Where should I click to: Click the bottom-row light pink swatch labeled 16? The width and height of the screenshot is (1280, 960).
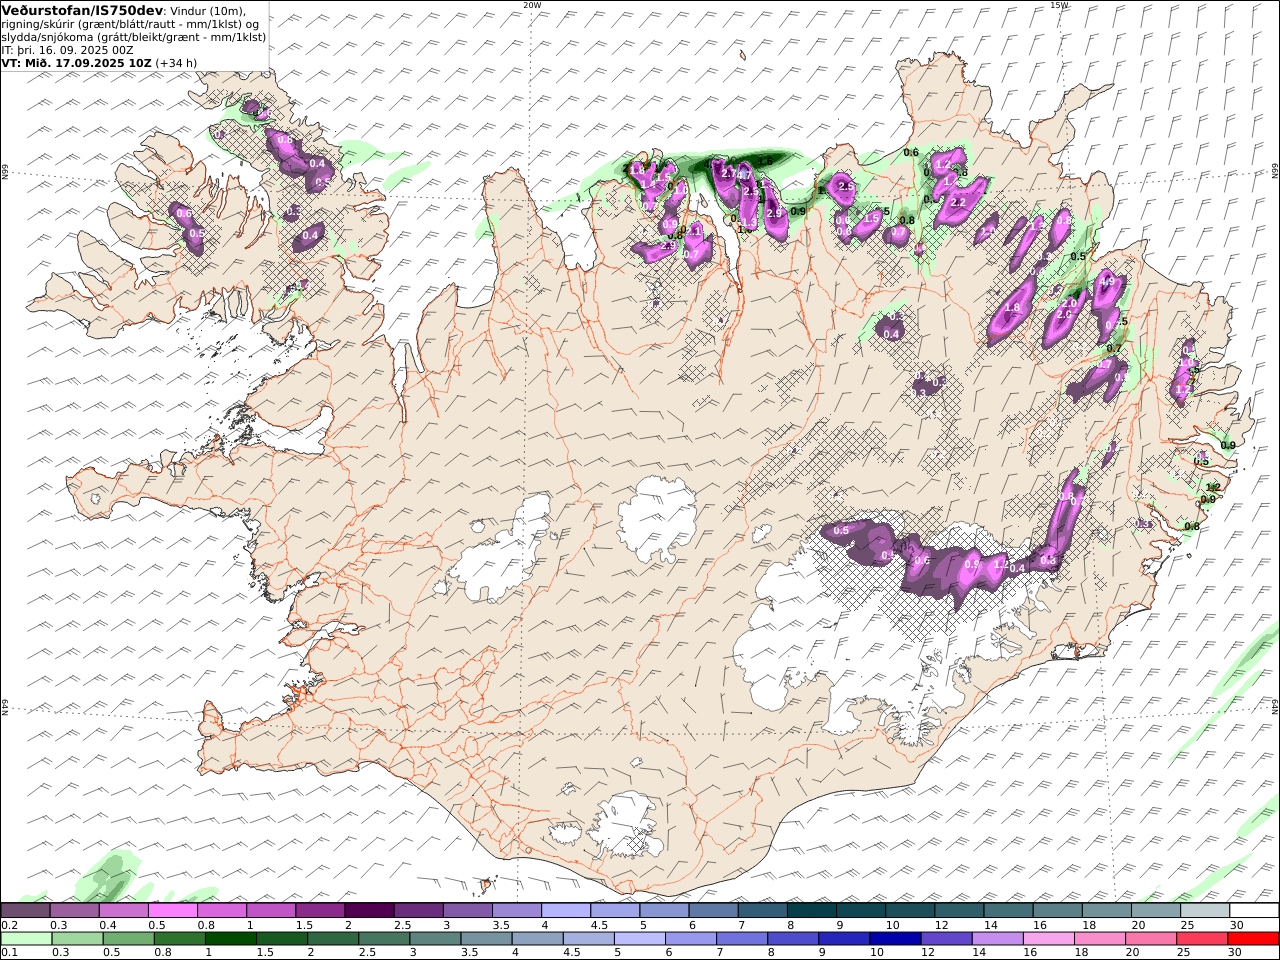1047,939
